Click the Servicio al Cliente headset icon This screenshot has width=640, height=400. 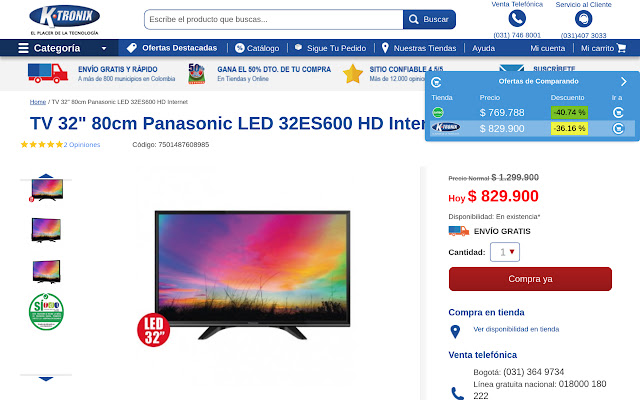click(x=583, y=19)
